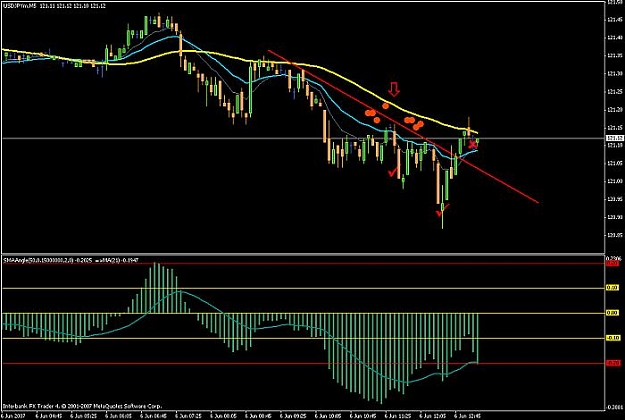Click the gray horizontal current-price line
This screenshot has height=420, width=625.
tap(303, 138)
